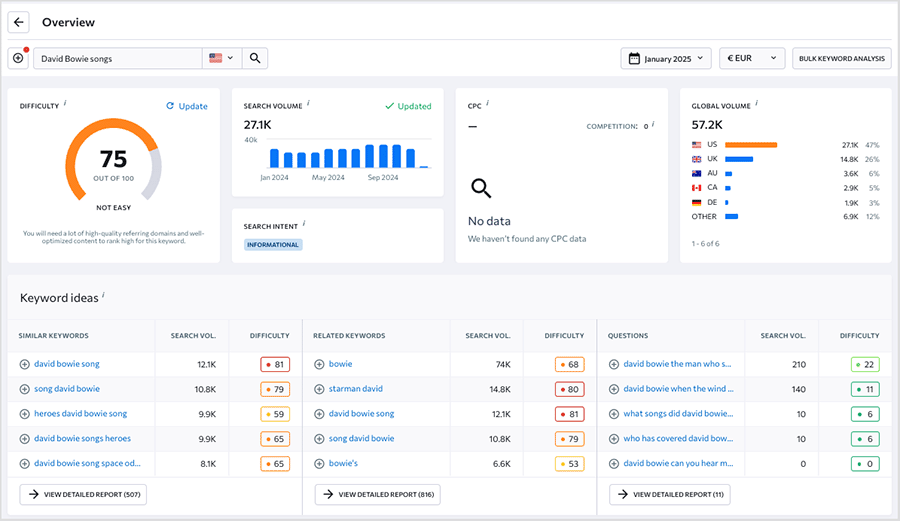
Task: Add similar keyword song david bowie via plus icon
Action: (x=25, y=389)
